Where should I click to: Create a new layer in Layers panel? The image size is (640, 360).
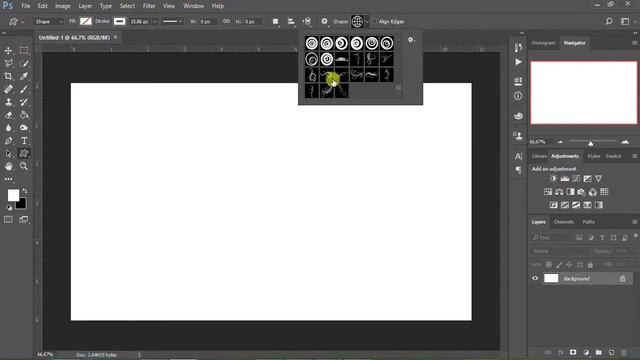(x=611, y=352)
